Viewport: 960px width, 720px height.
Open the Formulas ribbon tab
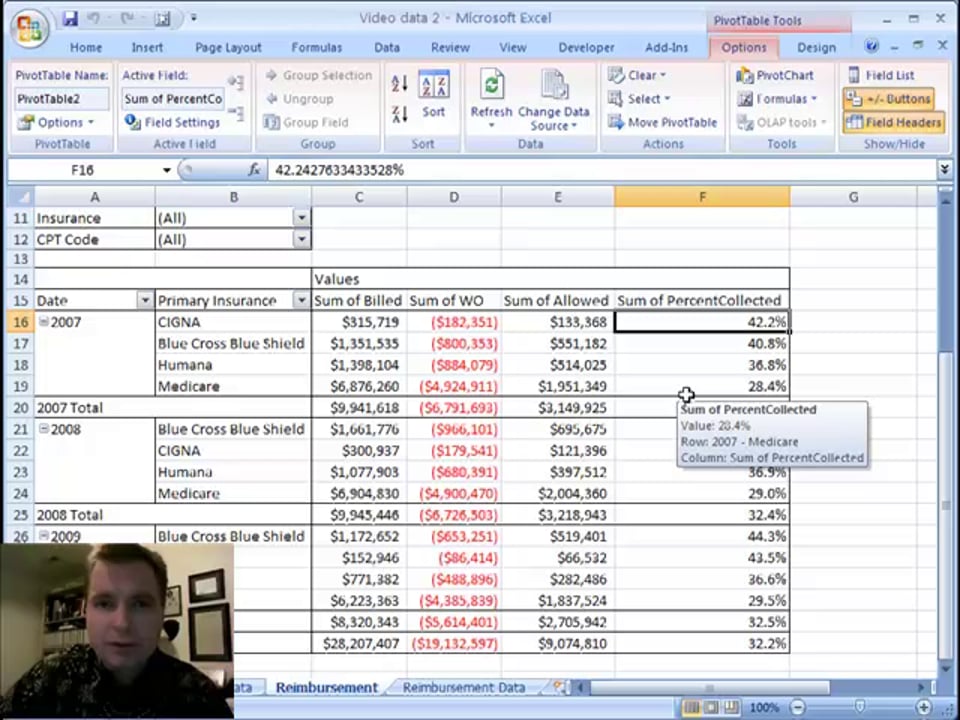pos(317,47)
